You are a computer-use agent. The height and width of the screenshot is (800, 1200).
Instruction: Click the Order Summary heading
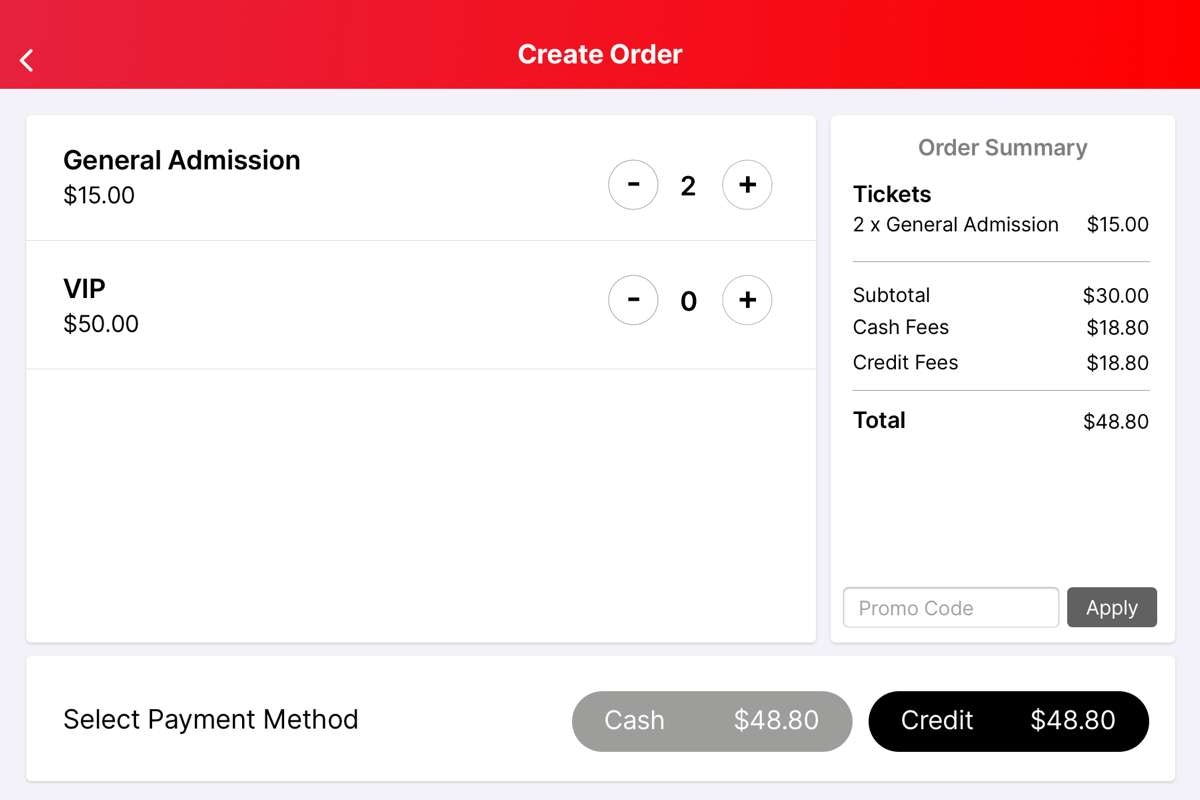pyautogui.click(x=1002, y=147)
